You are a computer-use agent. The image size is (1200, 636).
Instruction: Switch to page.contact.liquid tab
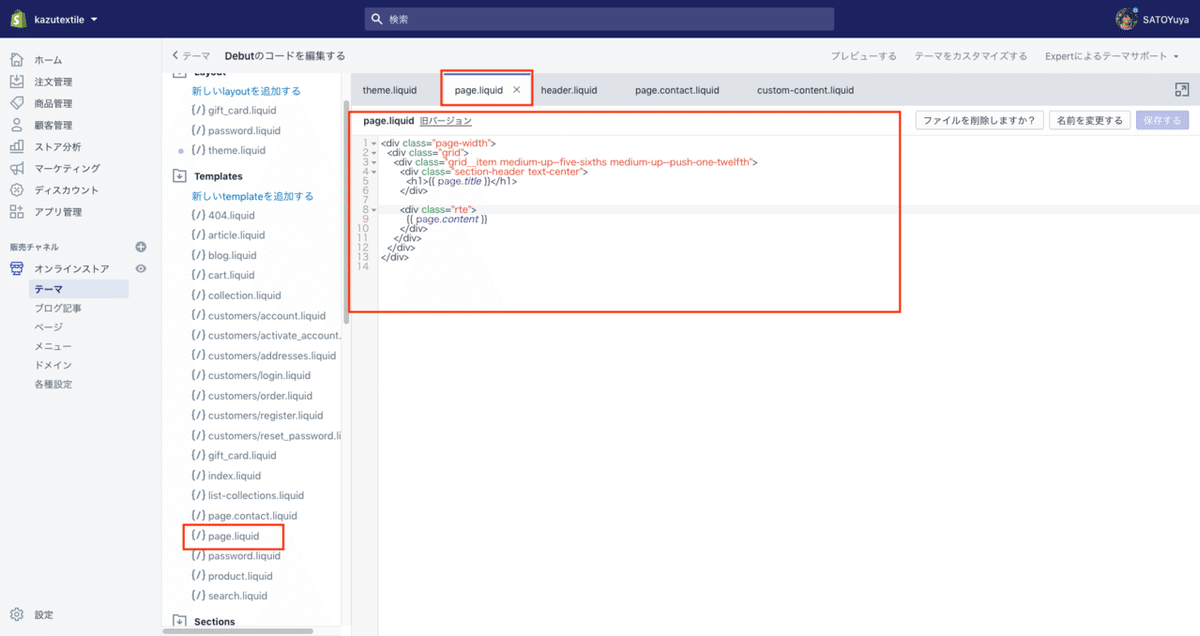point(677,90)
